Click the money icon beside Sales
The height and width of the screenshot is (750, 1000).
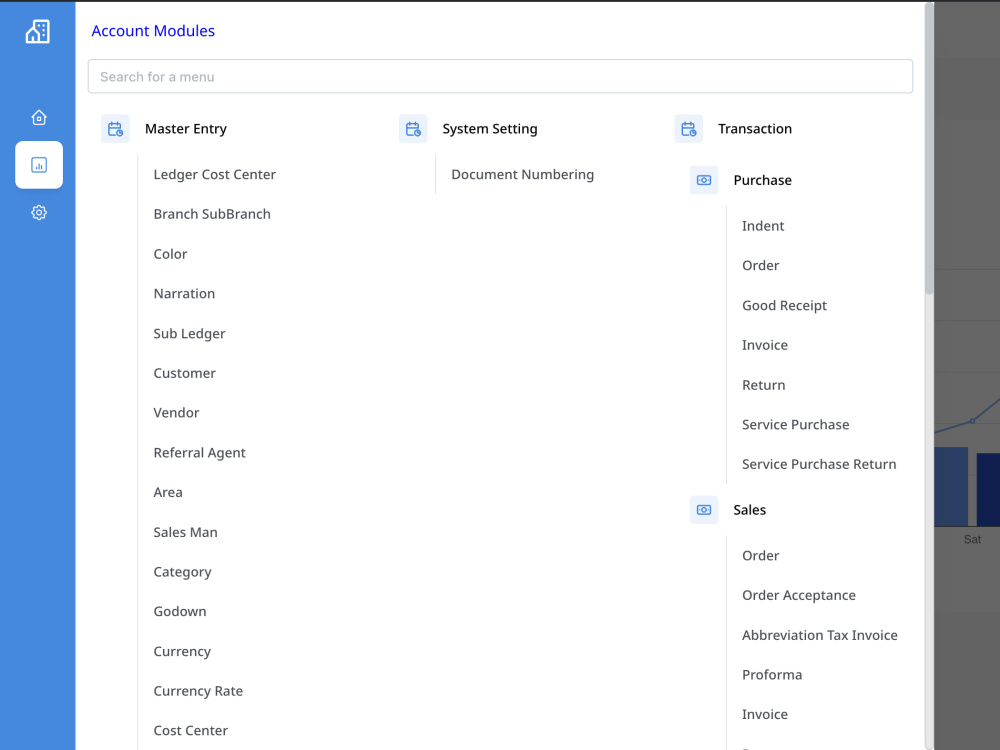coord(704,510)
